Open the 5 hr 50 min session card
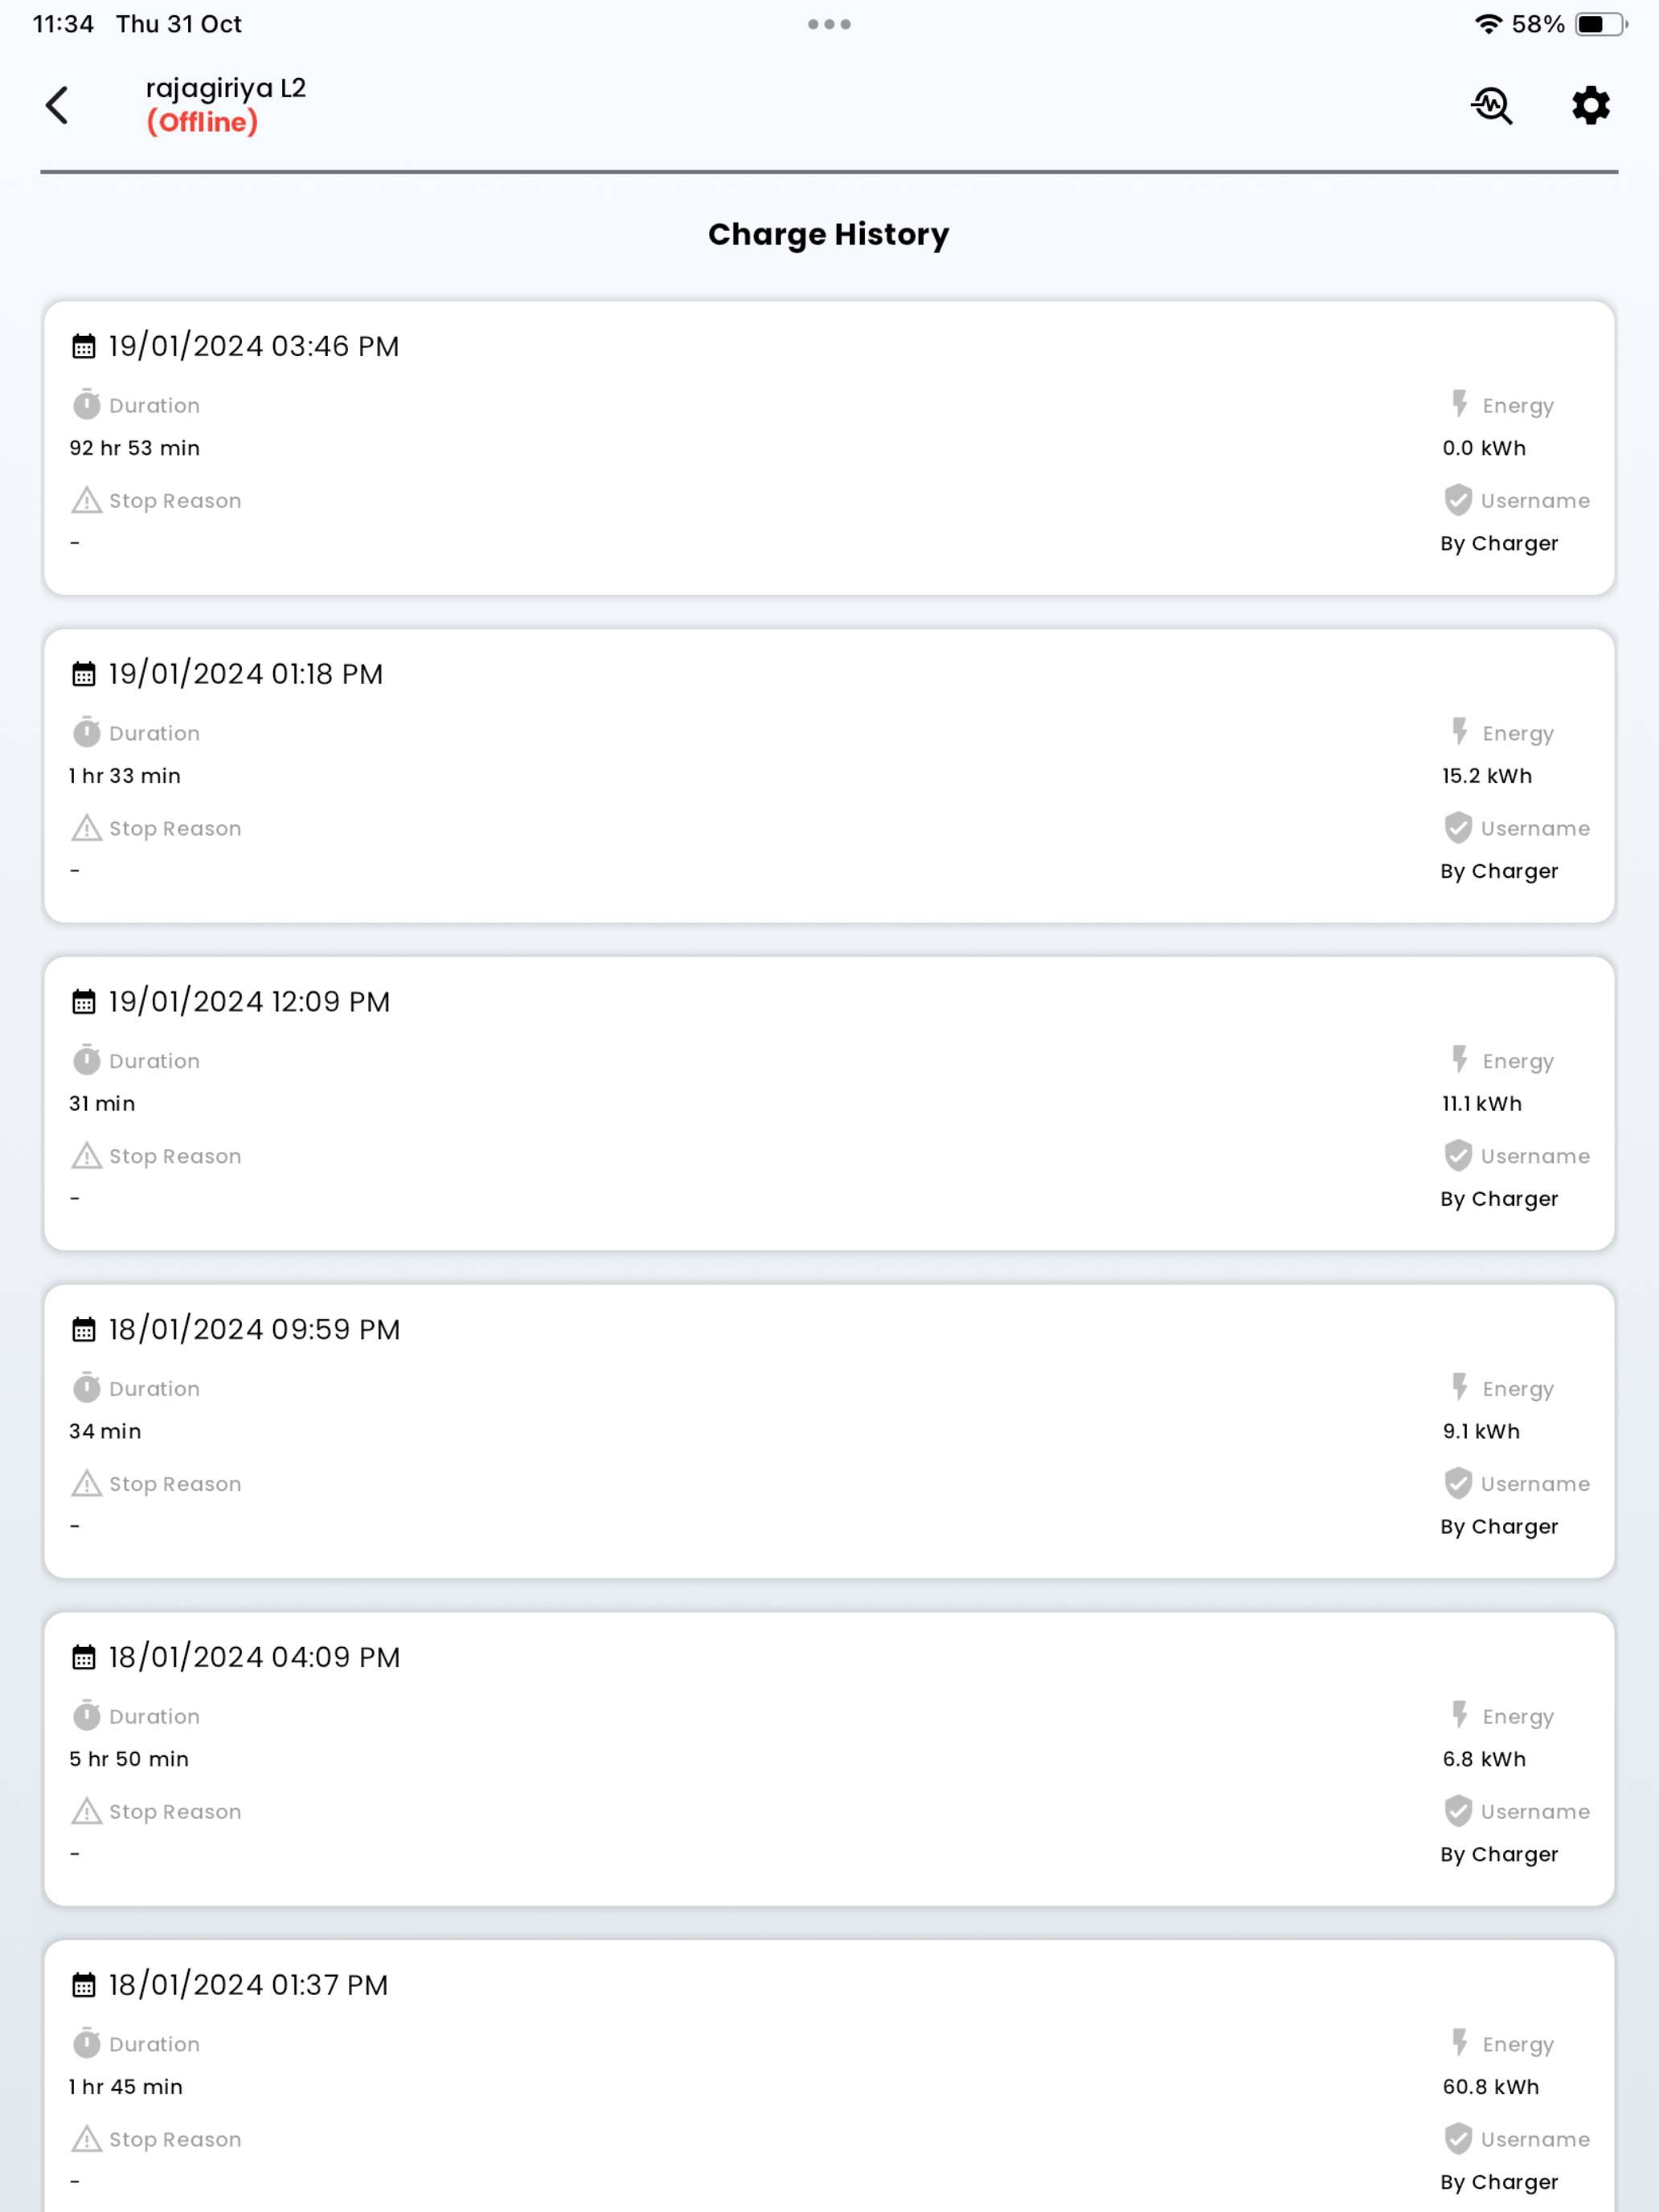Viewport: 1659px width, 2212px height. tap(829, 1759)
